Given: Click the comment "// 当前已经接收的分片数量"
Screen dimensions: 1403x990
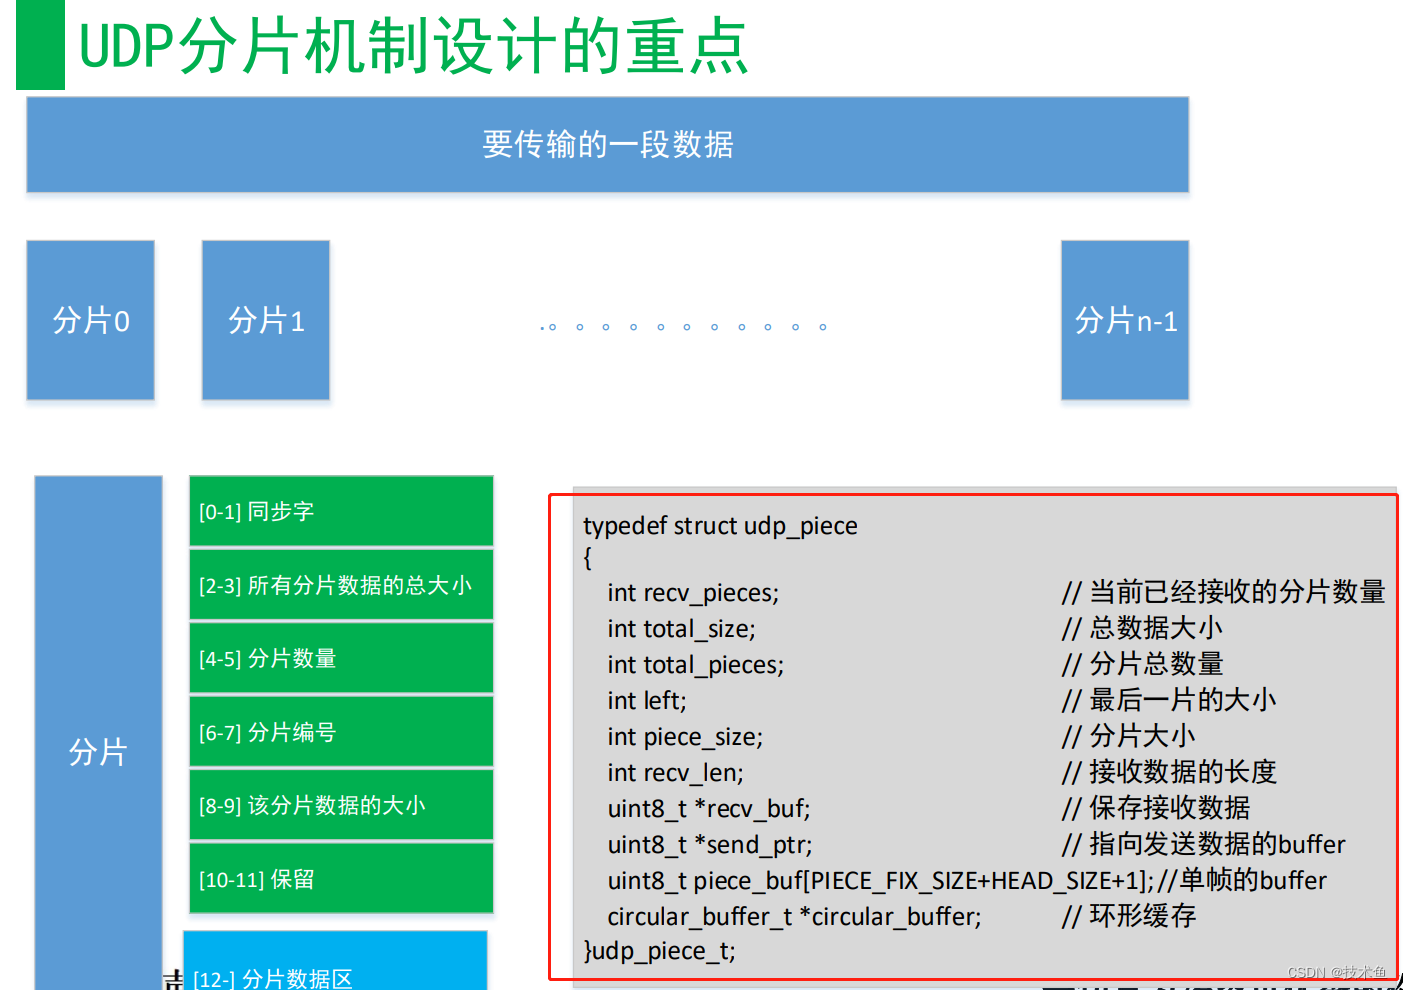Looking at the screenshot, I should point(1223,592).
